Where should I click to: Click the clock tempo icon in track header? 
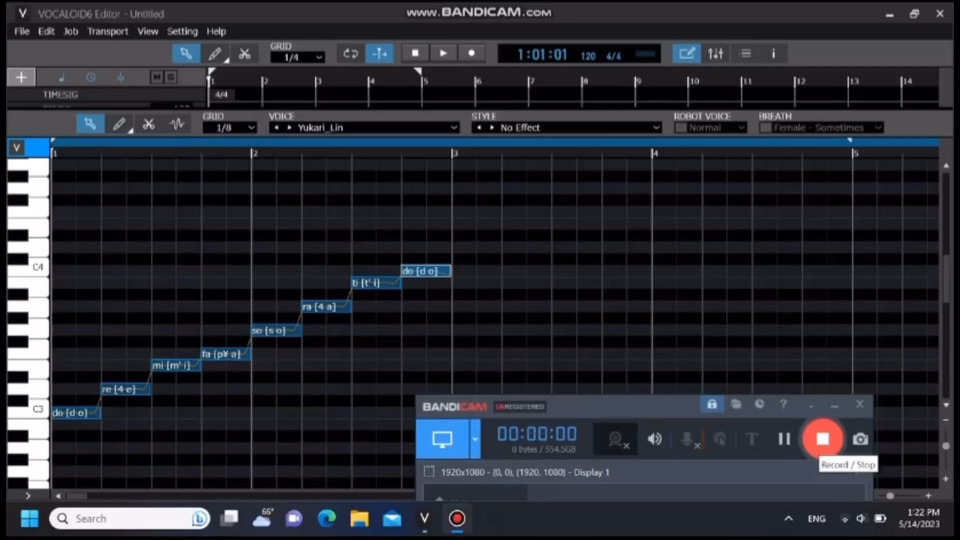click(x=91, y=77)
